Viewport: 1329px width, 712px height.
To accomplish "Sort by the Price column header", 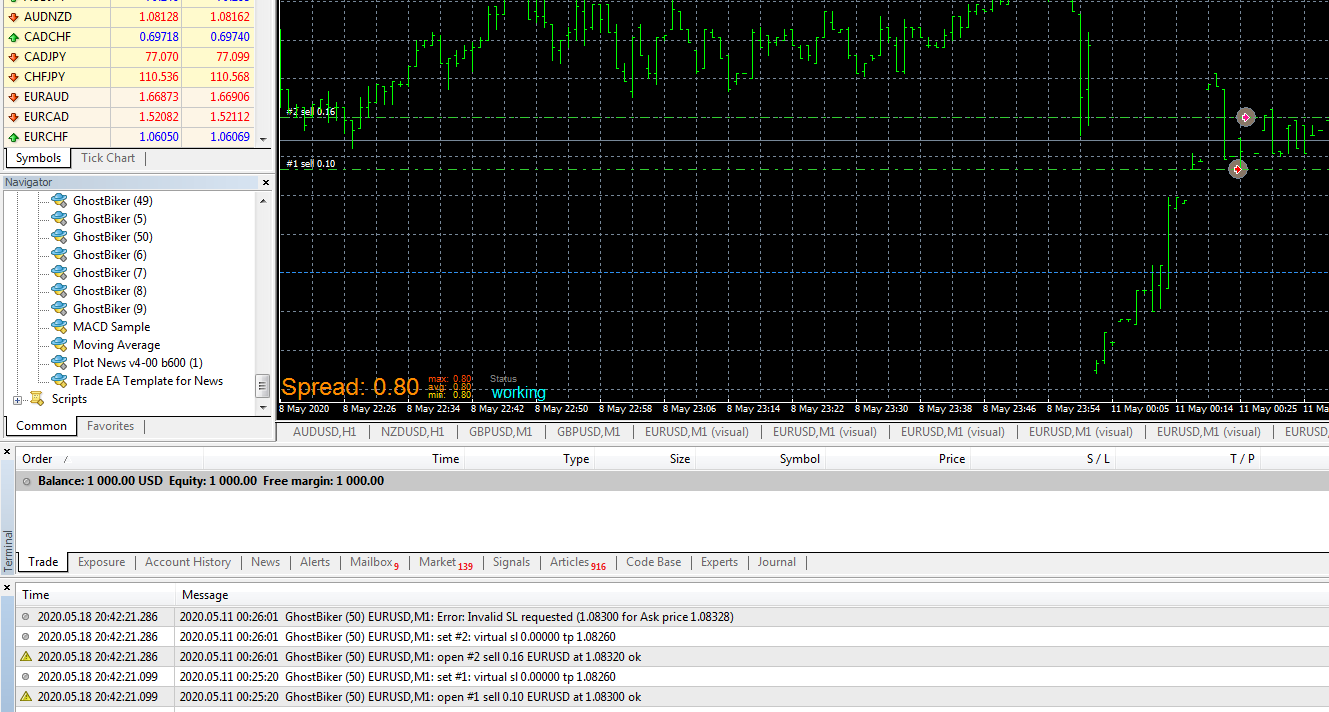I will tap(898, 459).
